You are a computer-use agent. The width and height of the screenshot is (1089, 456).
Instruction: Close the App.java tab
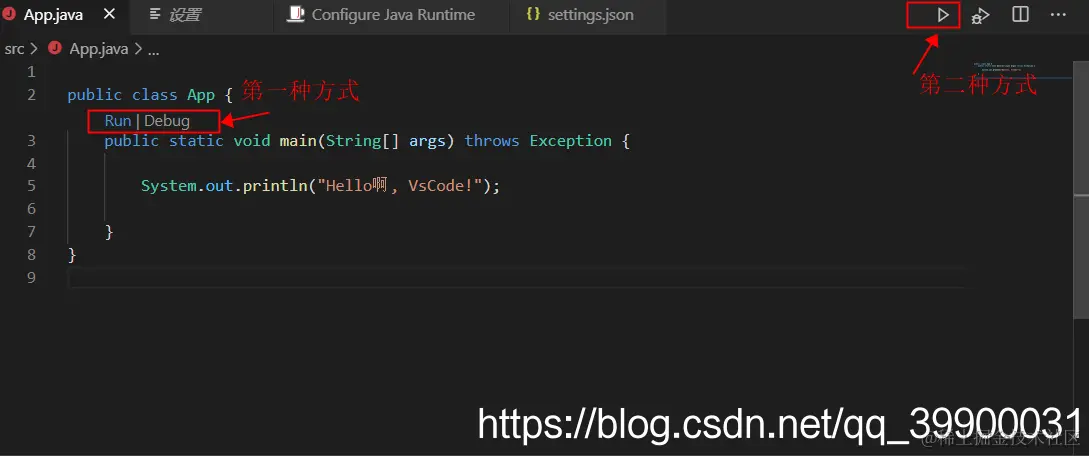(x=110, y=15)
